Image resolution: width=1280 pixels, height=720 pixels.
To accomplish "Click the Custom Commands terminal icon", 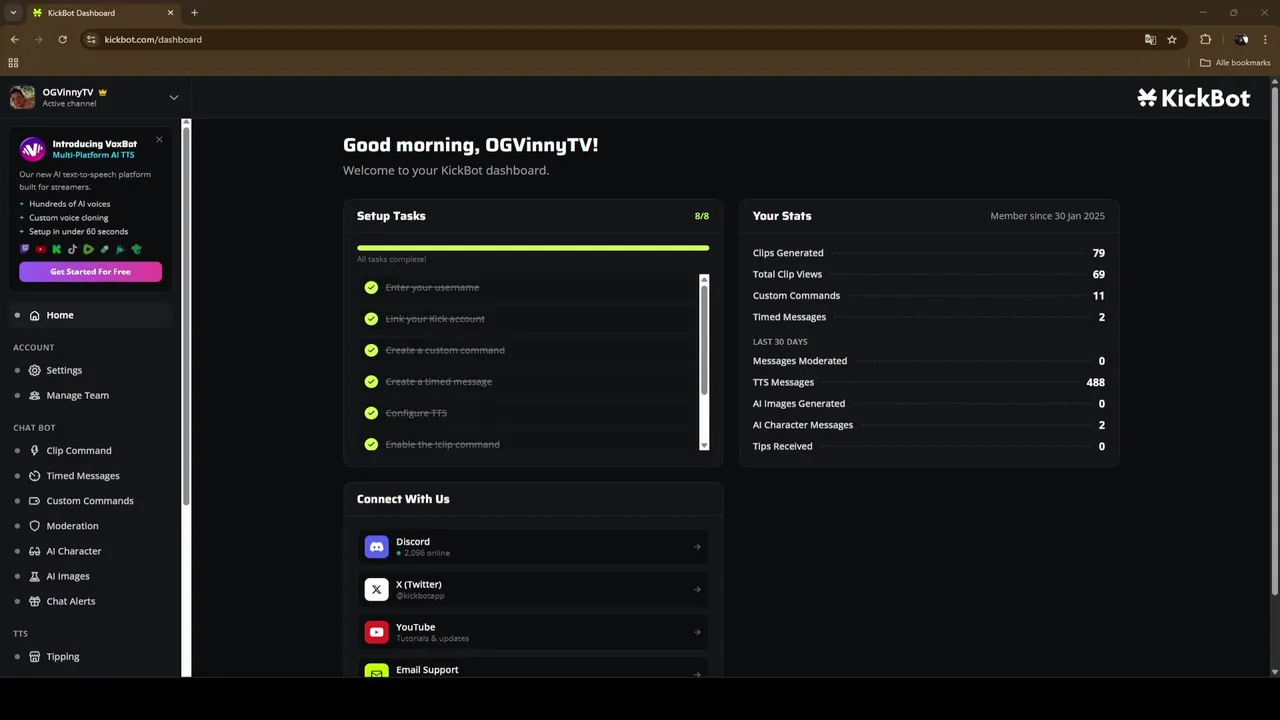I will click(x=35, y=501).
